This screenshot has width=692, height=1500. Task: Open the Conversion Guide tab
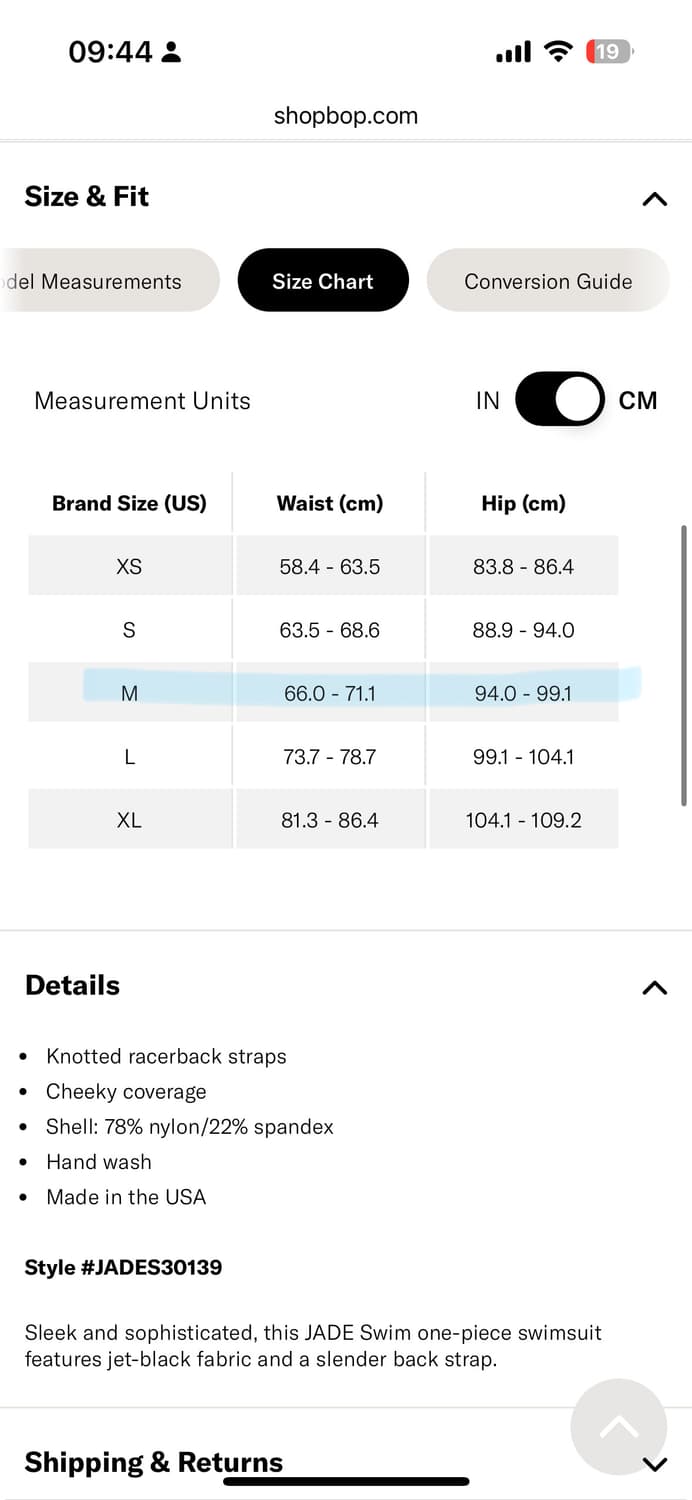pos(548,280)
